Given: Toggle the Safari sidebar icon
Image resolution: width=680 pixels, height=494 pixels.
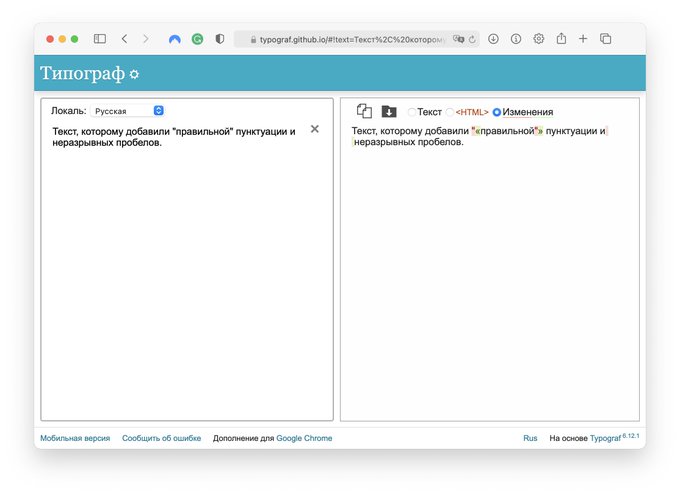Looking at the screenshot, I should [x=100, y=39].
